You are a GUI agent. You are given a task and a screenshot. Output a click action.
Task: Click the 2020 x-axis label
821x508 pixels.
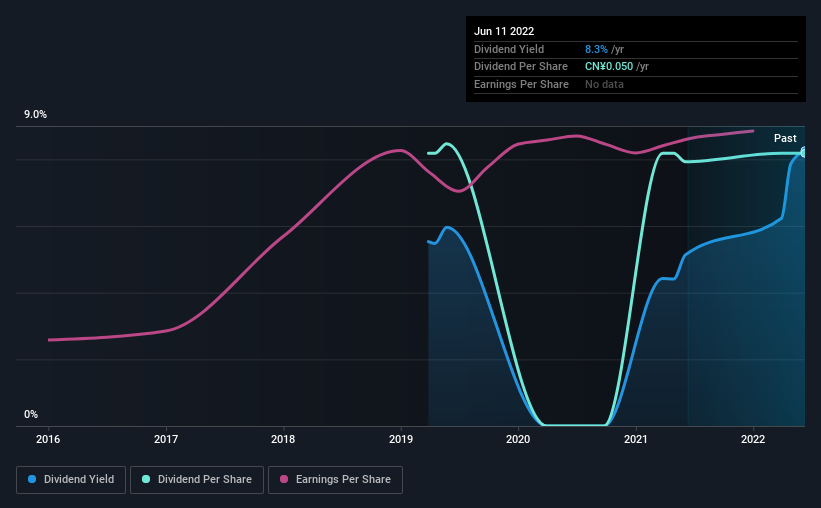tap(518, 439)
